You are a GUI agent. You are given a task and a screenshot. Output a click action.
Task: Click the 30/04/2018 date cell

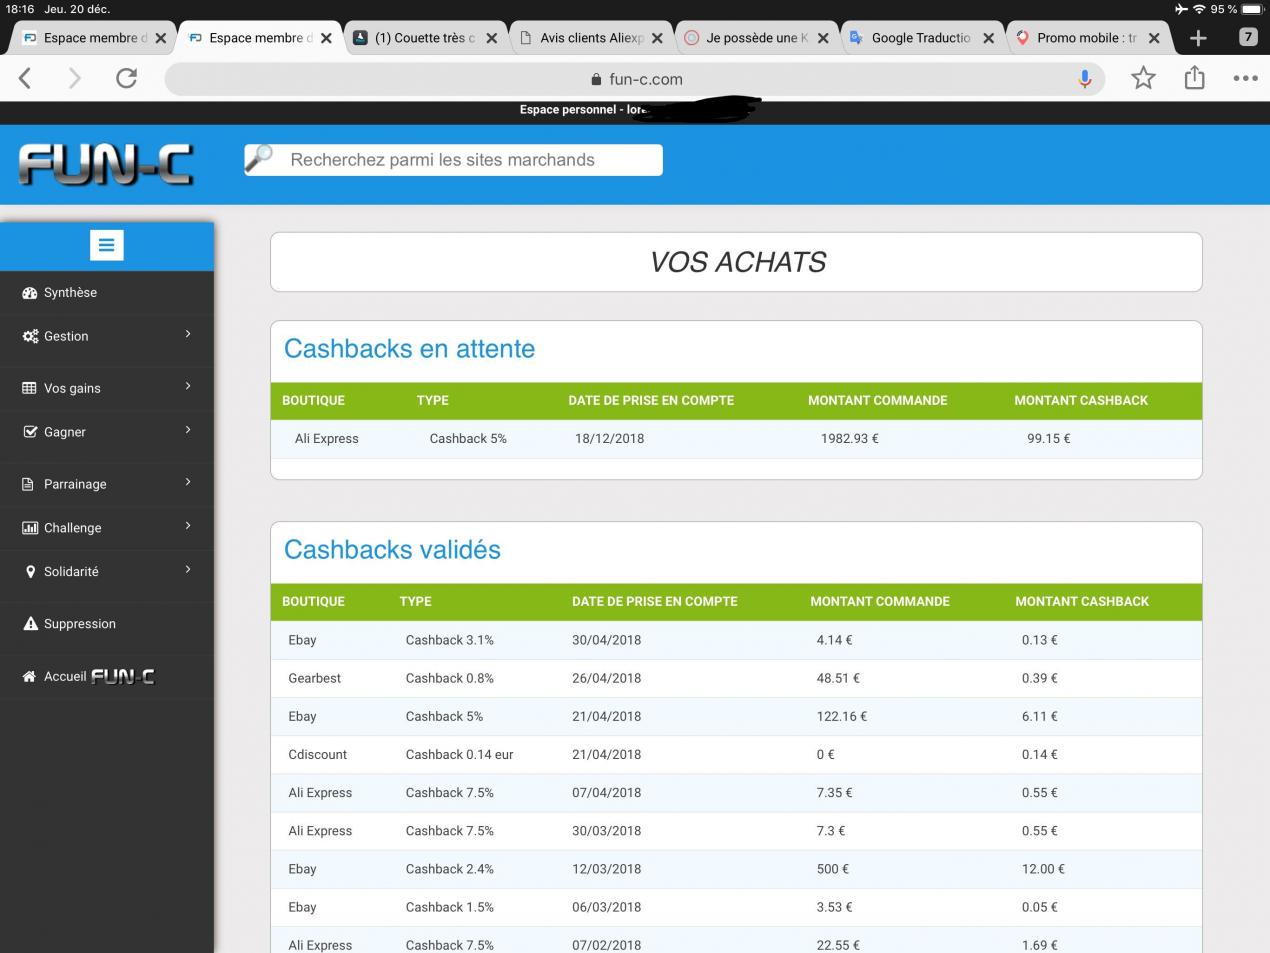[607, 640]
